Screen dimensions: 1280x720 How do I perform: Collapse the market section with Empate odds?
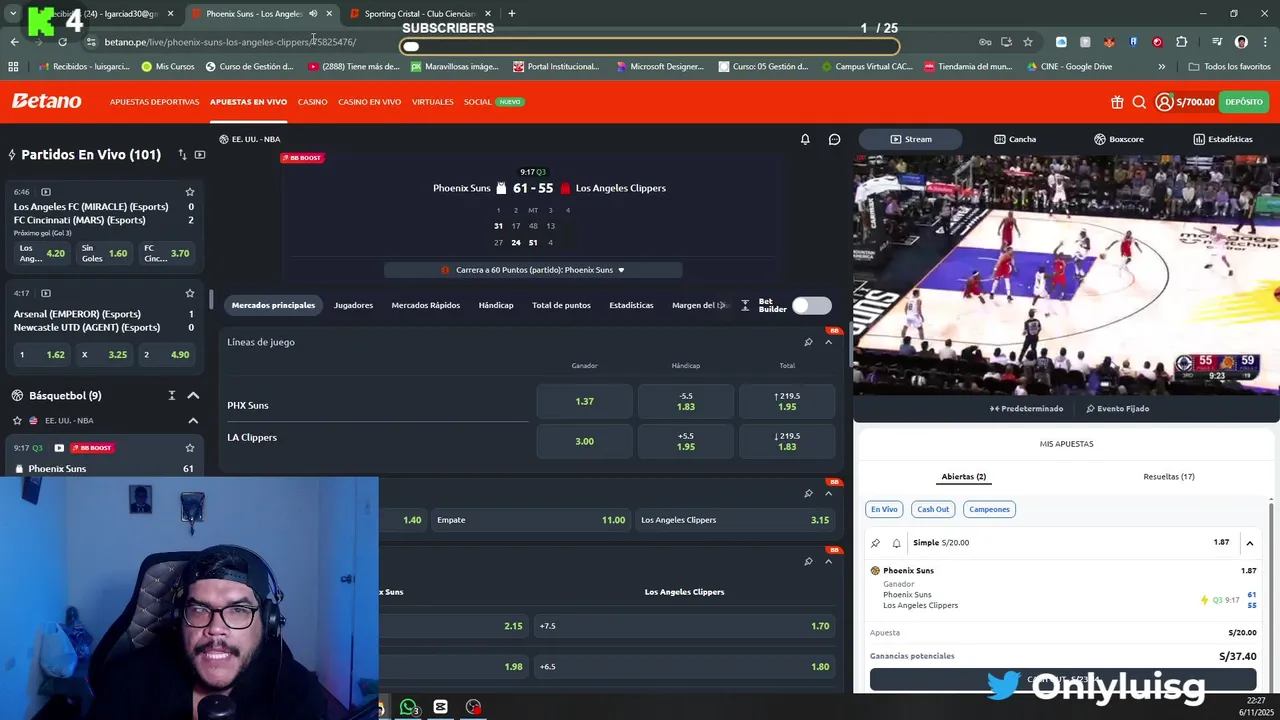[828, 493]
